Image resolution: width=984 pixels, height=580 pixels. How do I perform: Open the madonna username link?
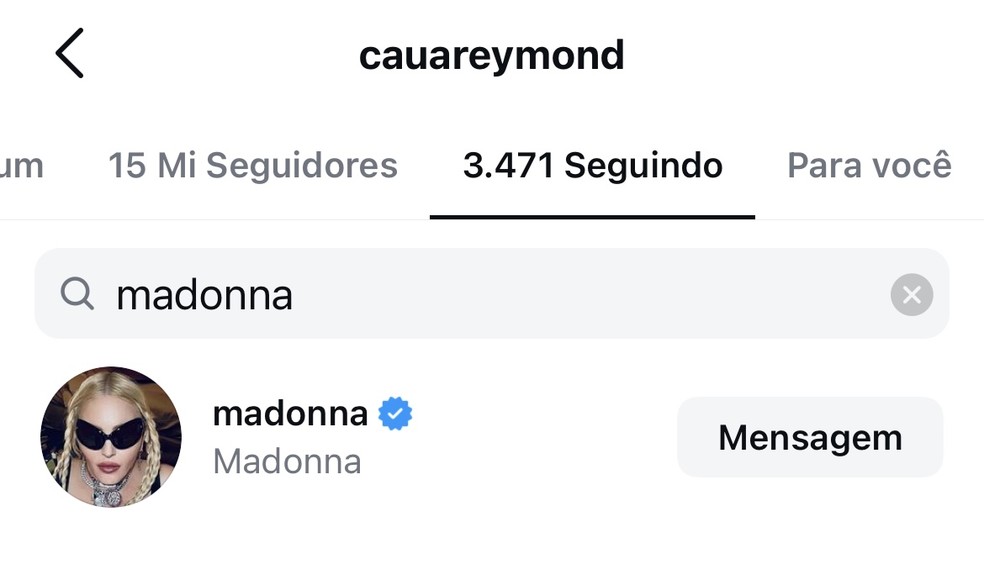pos(290,414)
